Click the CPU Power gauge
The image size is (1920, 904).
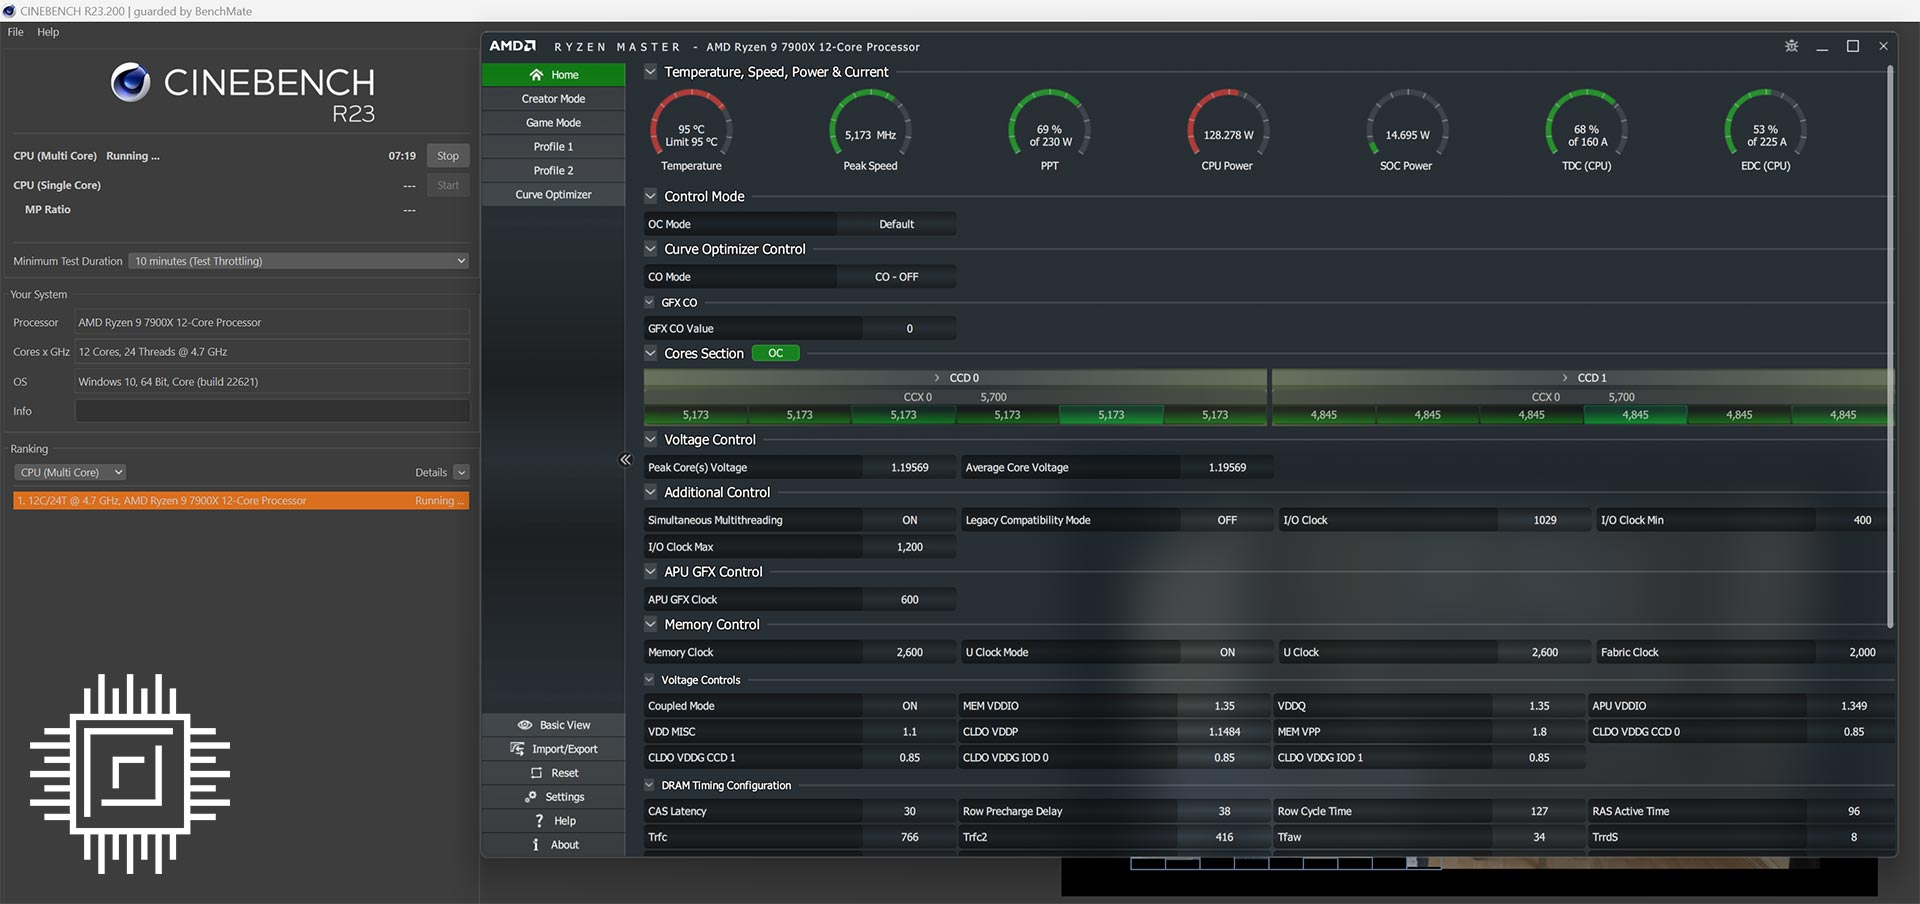[x=1228, y=130]
